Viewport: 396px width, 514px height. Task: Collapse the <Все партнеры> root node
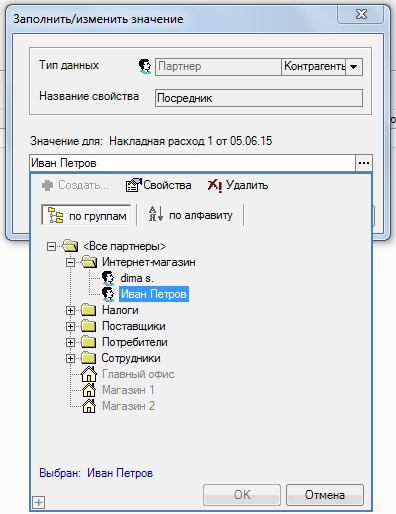click(51, 246)
